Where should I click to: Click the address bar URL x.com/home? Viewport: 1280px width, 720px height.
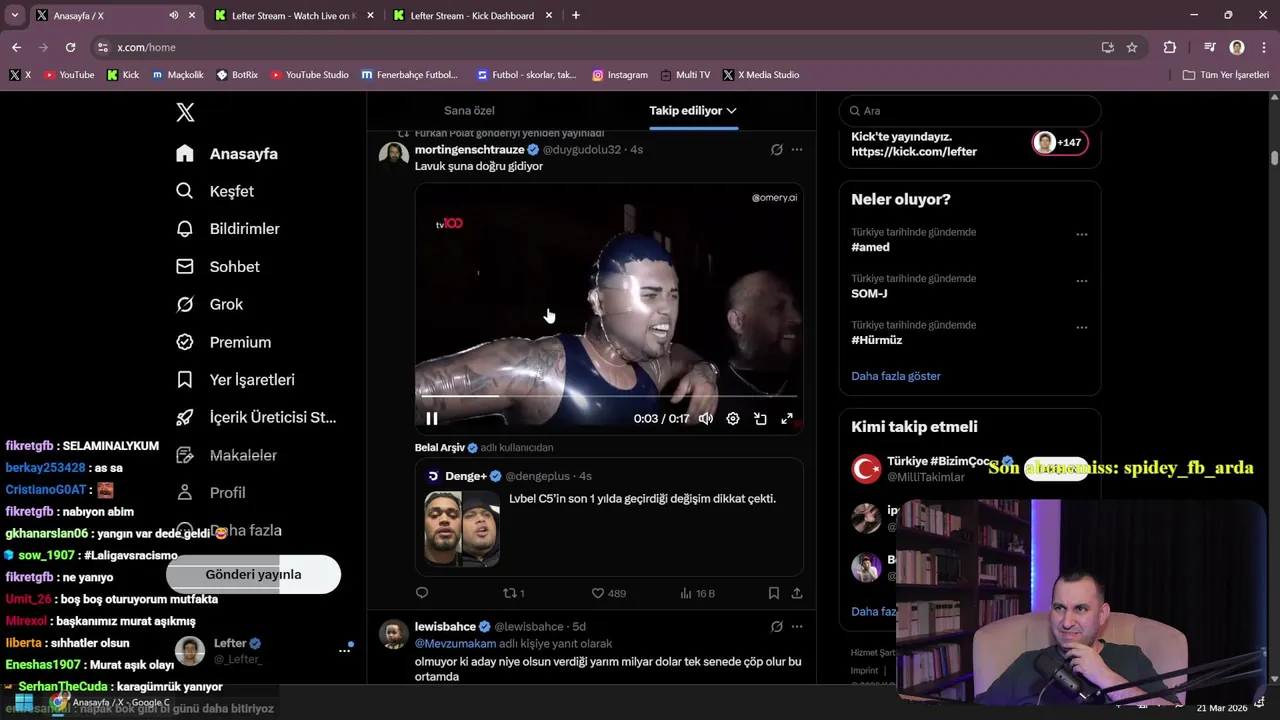click(x=146, y=47)
